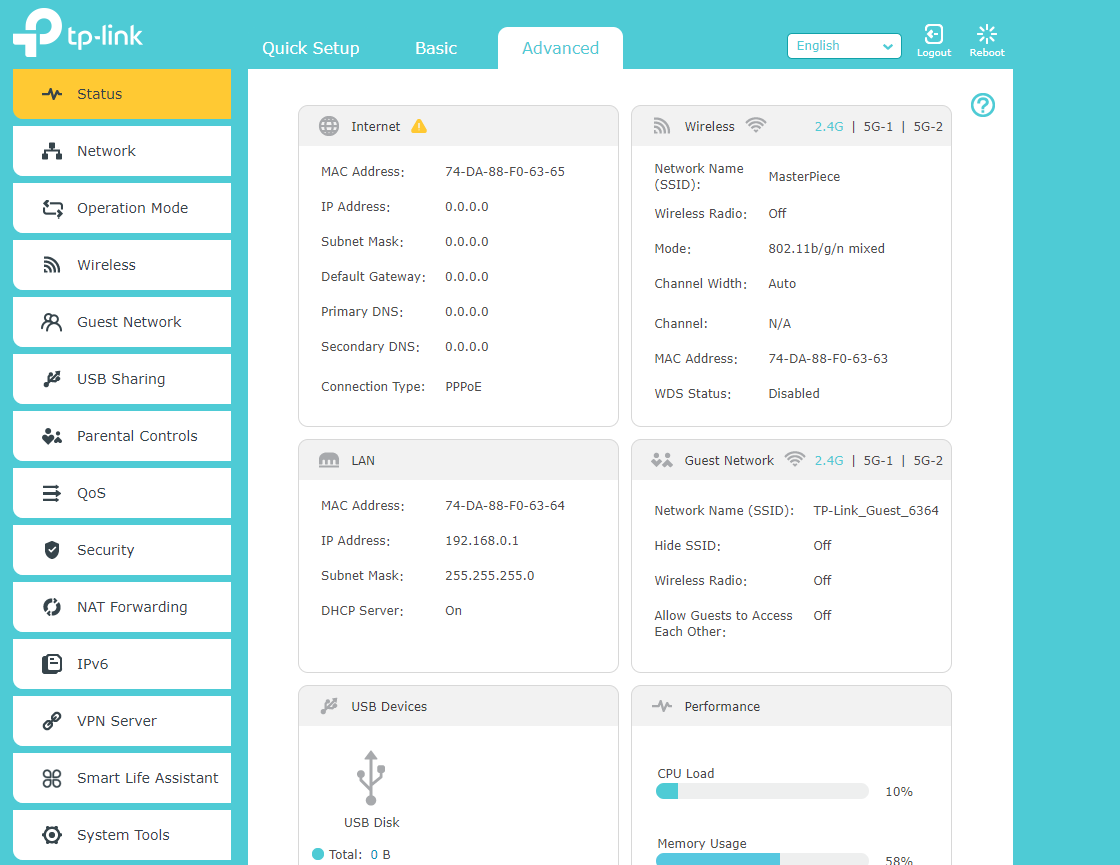Switch to the Quick Setup tab
Viewport: 1120px width, 865px height.
[x=311, y=48]
